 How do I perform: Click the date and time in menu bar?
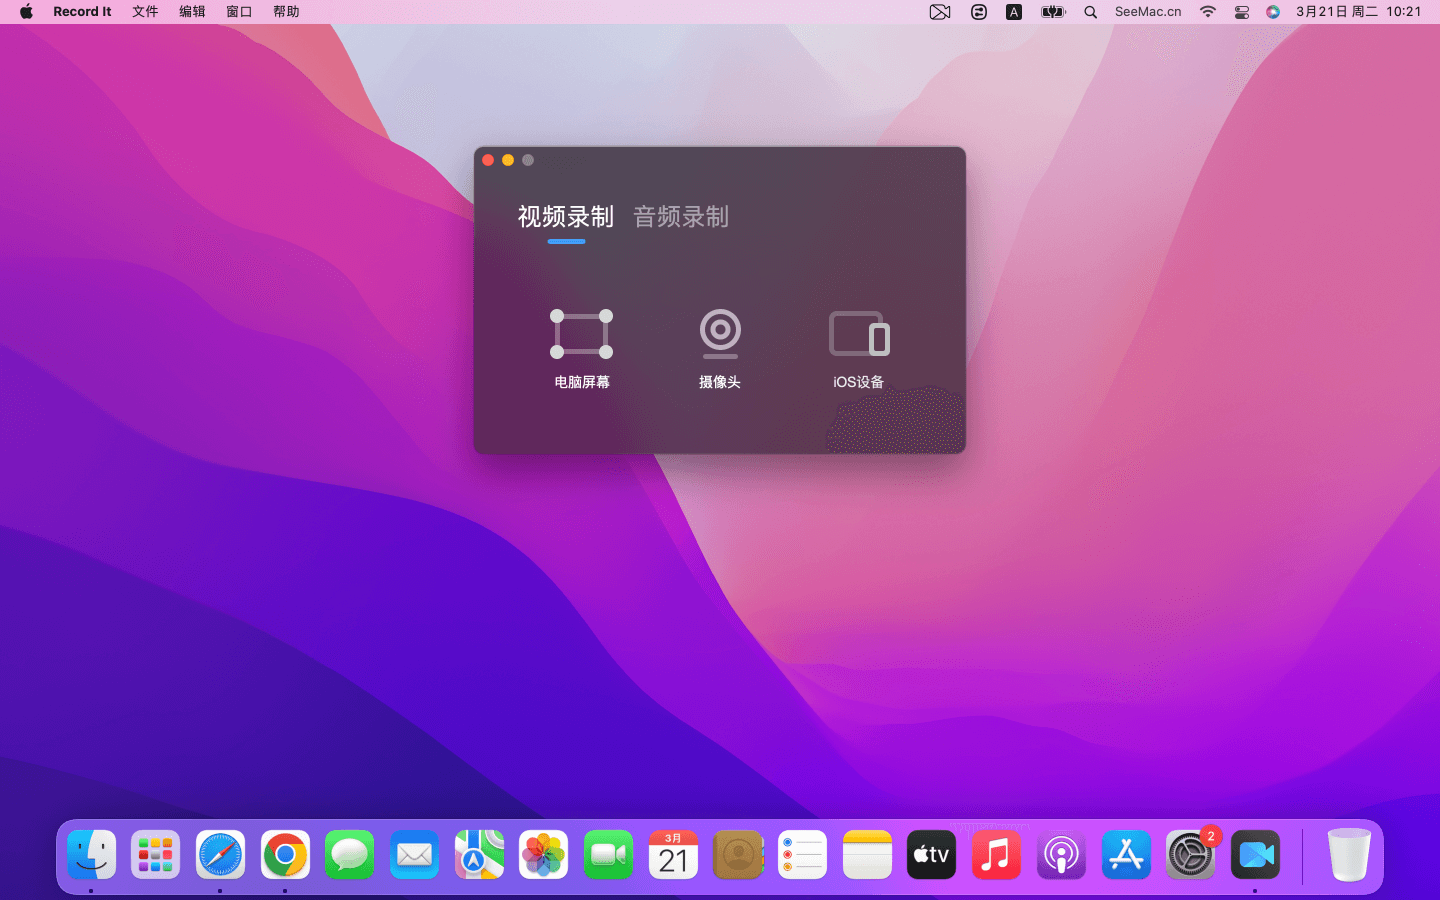(1358, 12)
